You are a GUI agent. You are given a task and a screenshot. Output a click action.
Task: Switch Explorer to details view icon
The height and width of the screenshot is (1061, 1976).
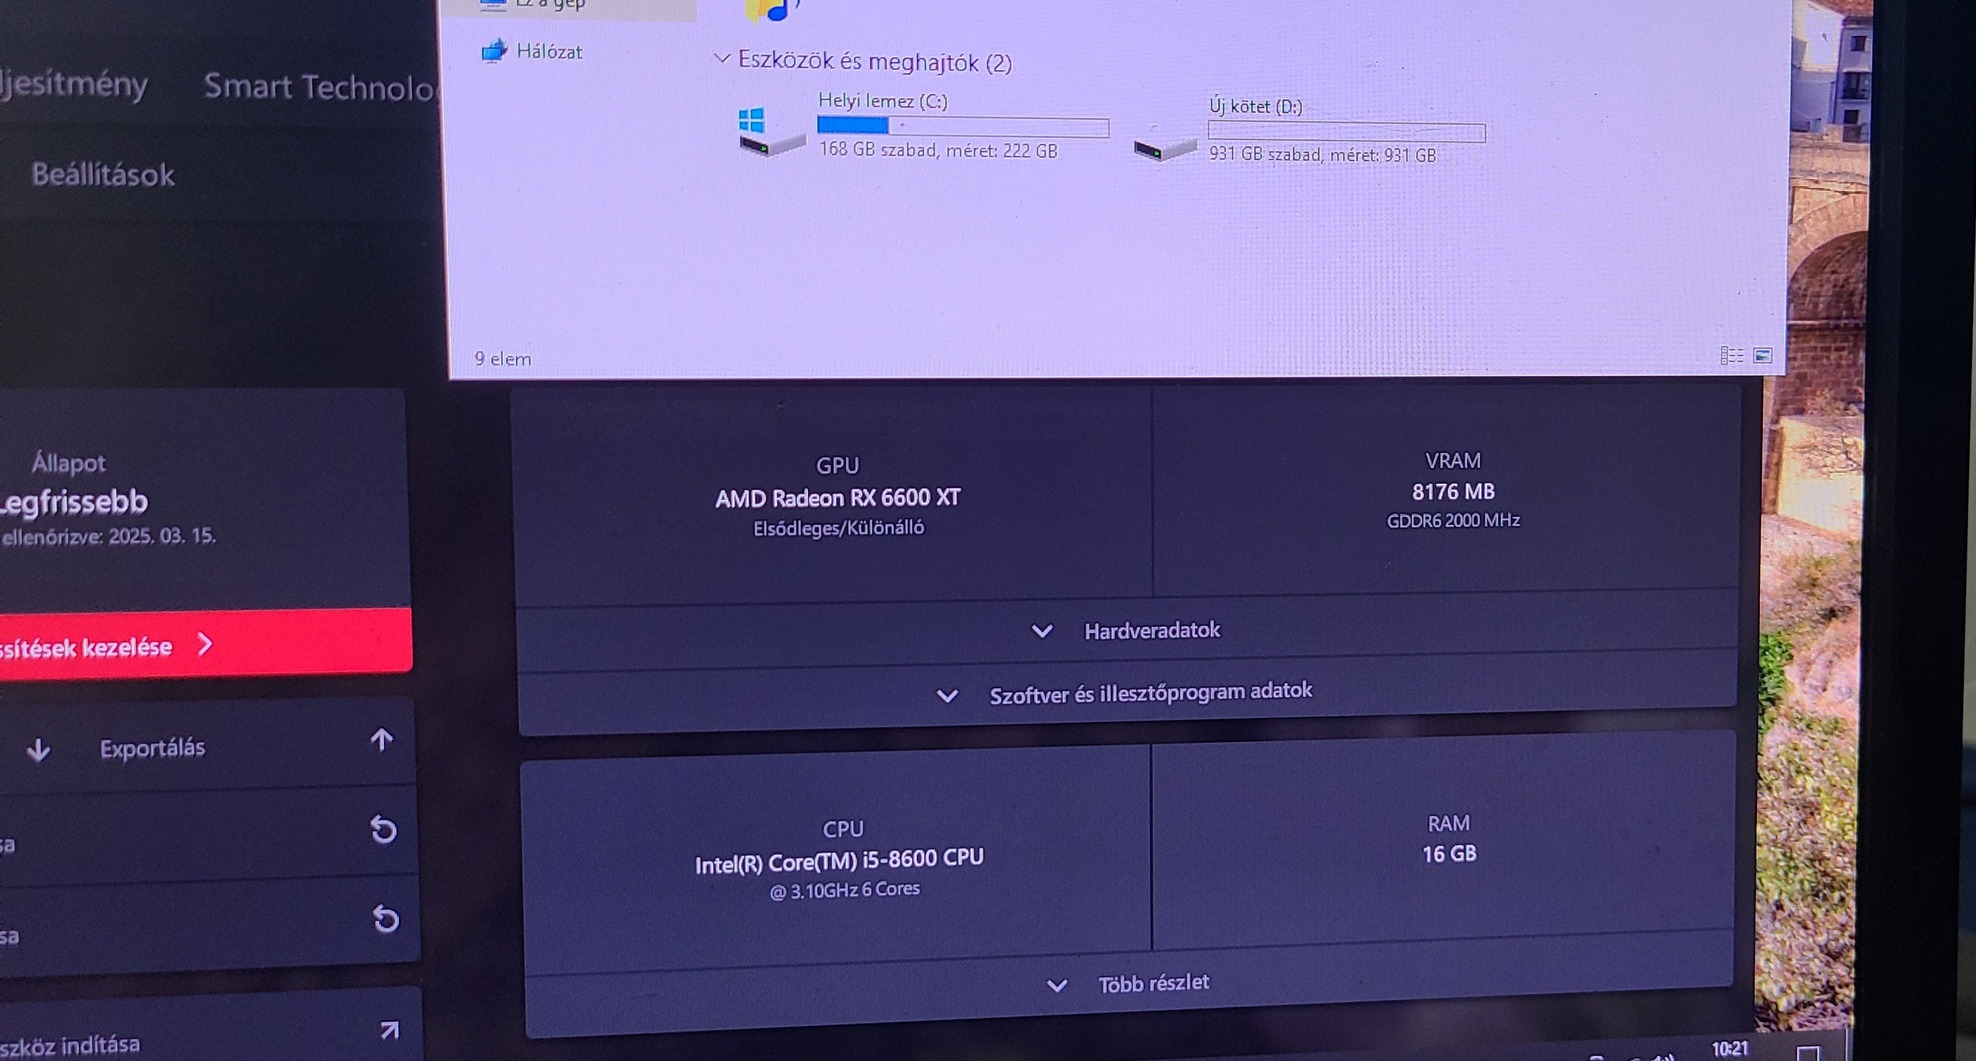coord(1732,356)
